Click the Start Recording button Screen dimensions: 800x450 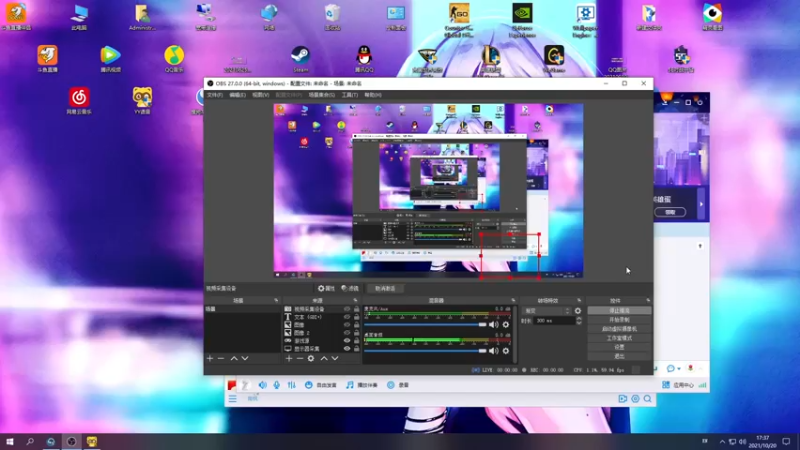618,320
